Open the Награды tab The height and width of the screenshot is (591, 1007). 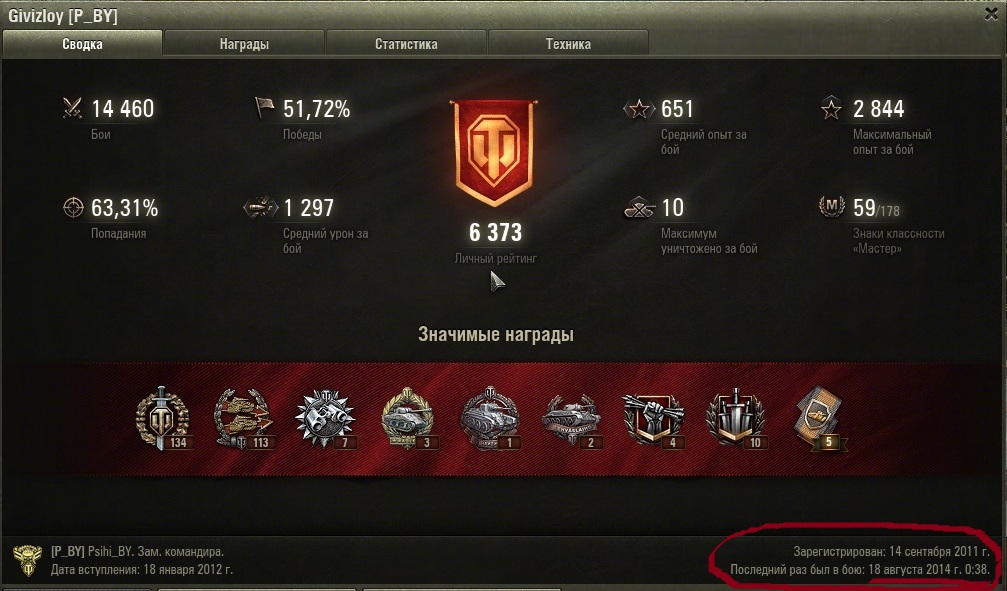pos(244,44)
